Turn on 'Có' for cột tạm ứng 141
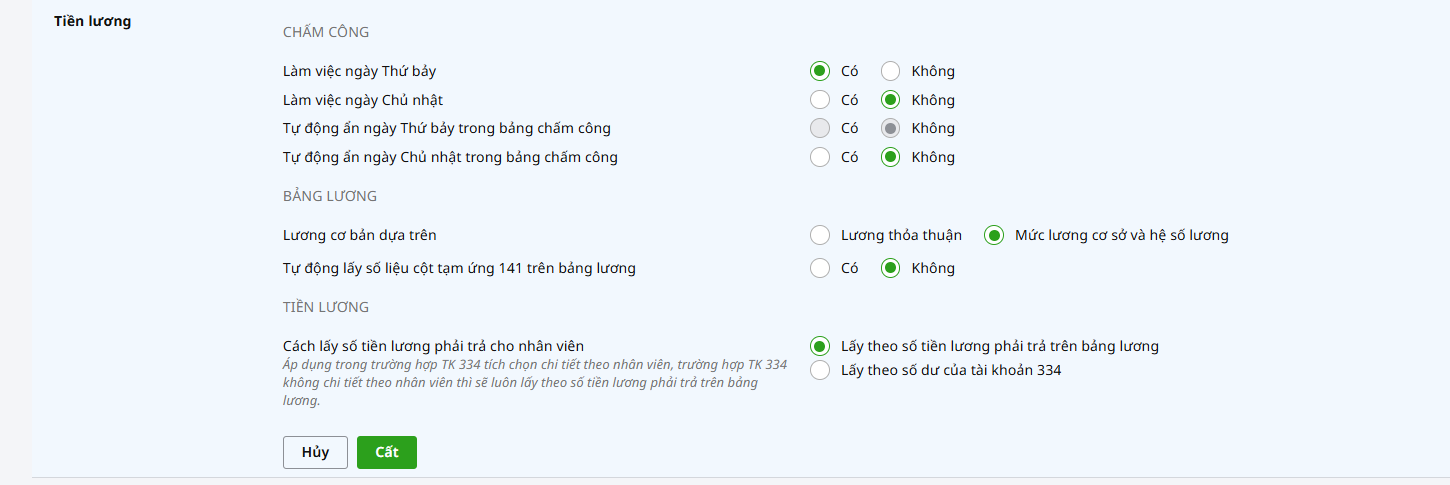 (820, 268)
